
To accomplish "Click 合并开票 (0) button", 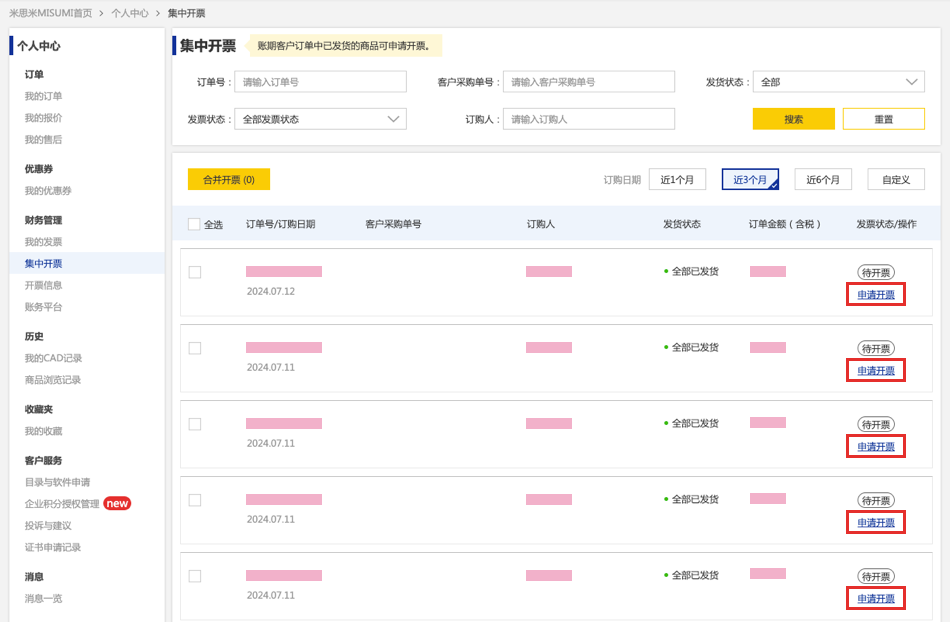I will [x=229, y=179].
